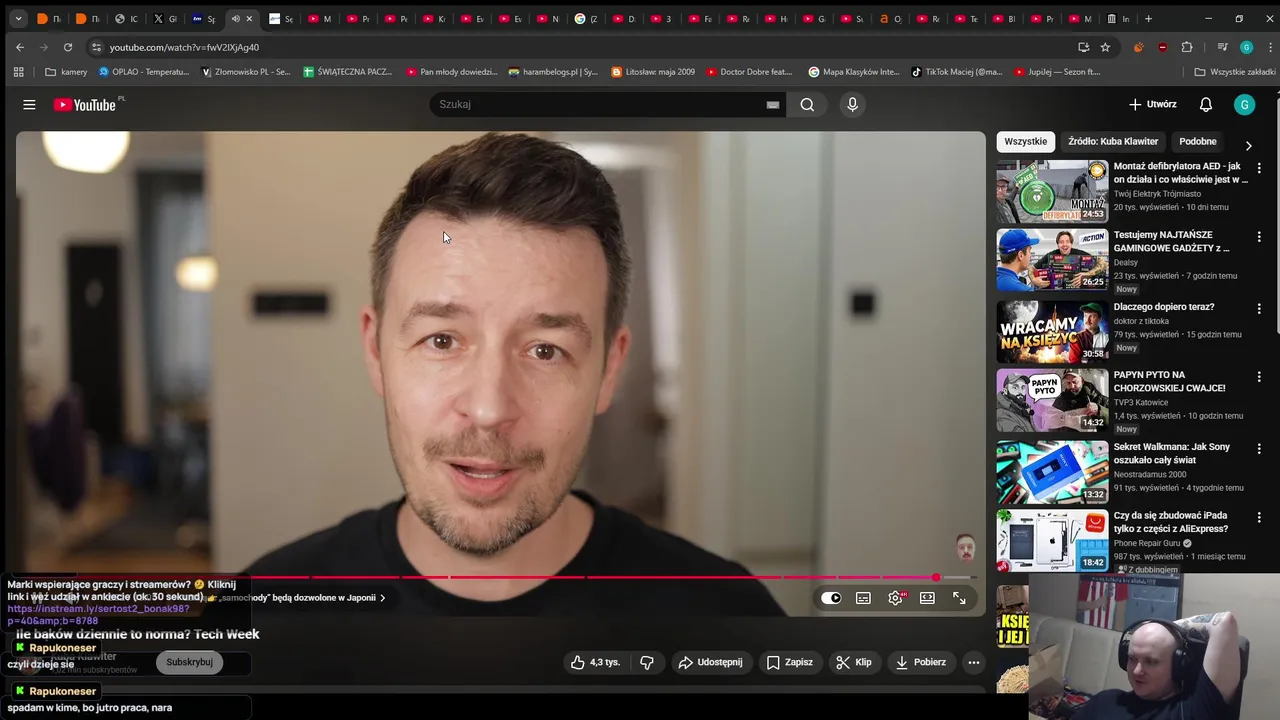Open the Doctor Dobre feat... bookmark
Image resolution: width=1280 pixels, height=720 pixels.
coord(749,72)
